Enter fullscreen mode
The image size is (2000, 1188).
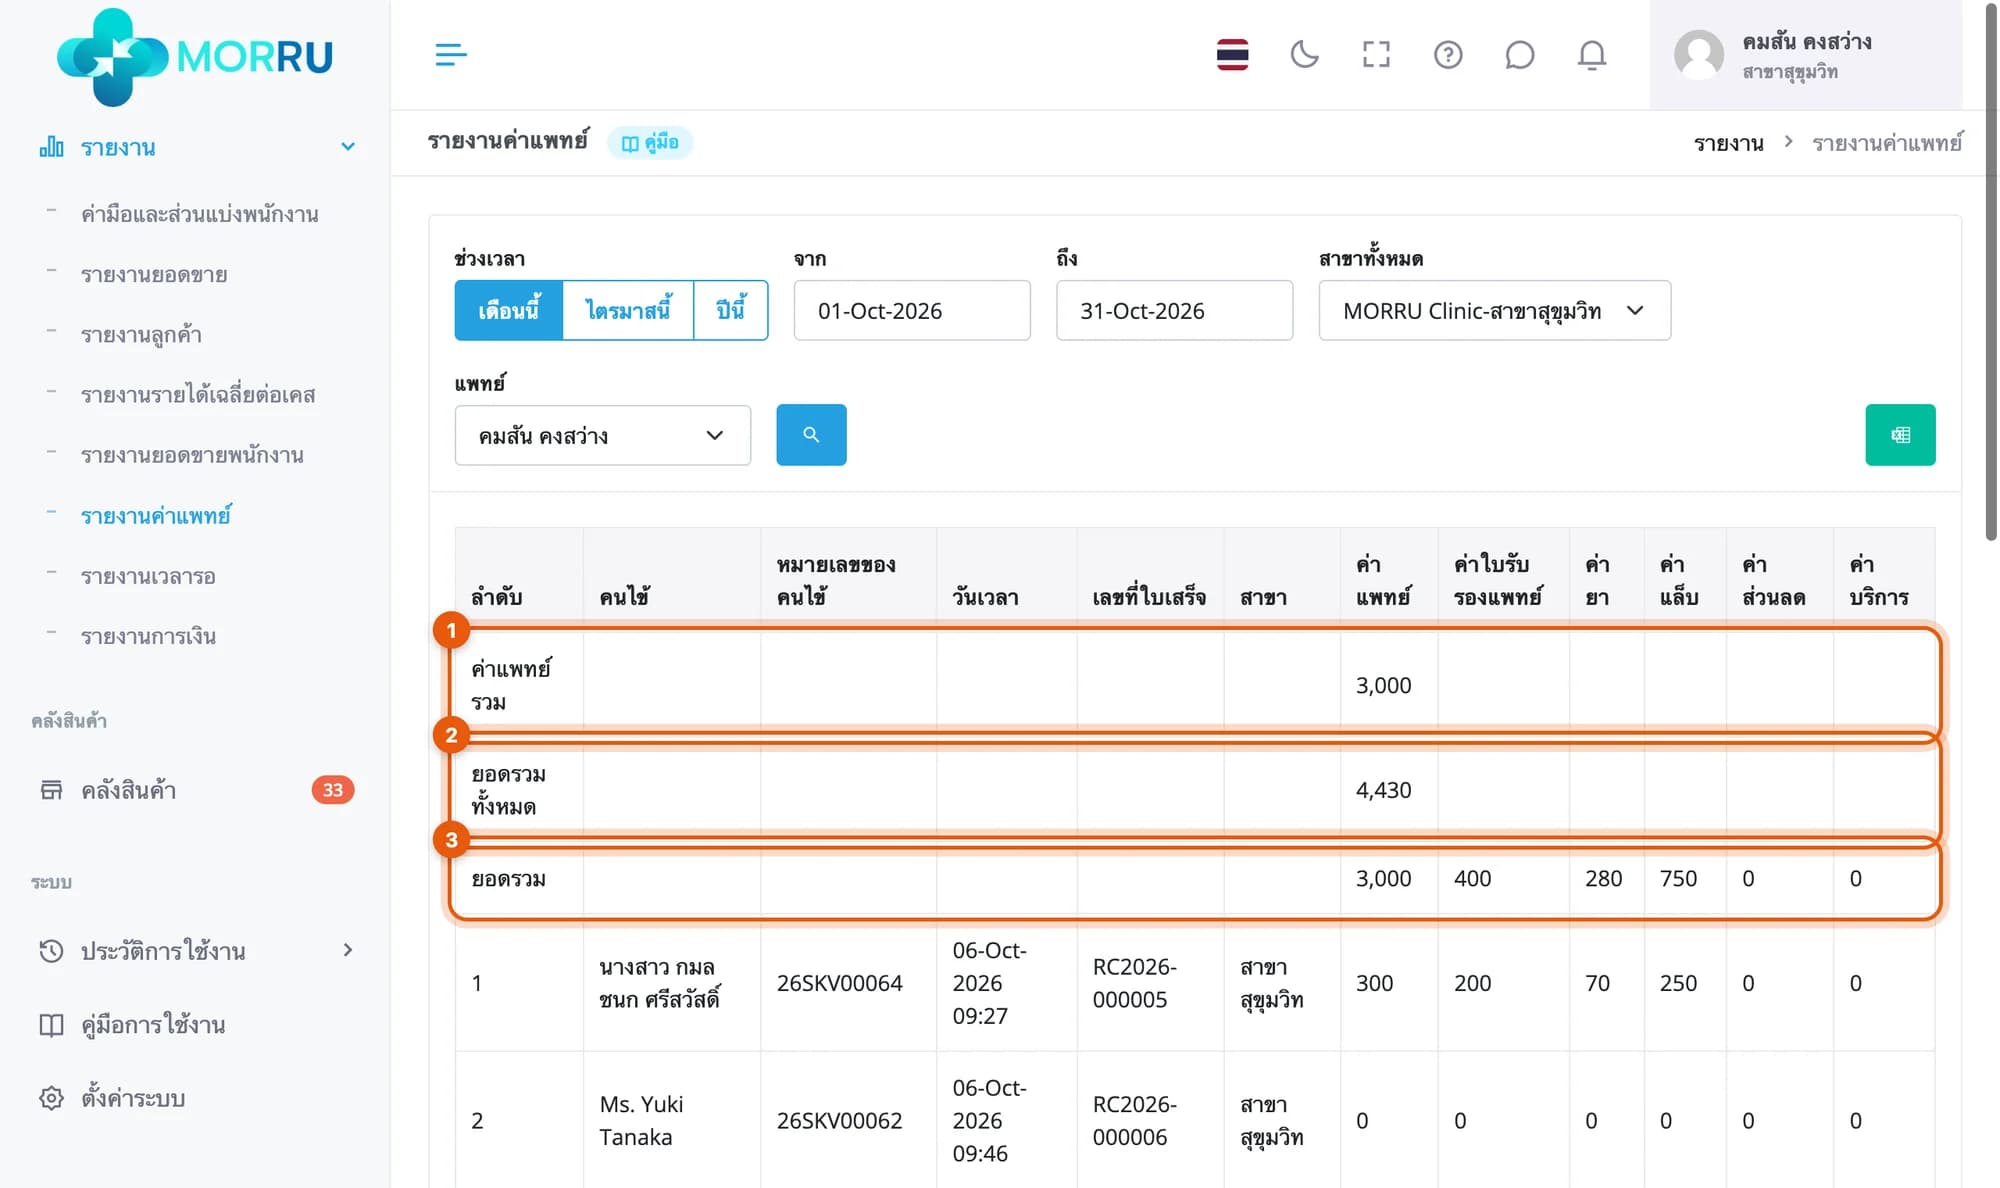pyautogui.click(x=1376, y=54)
